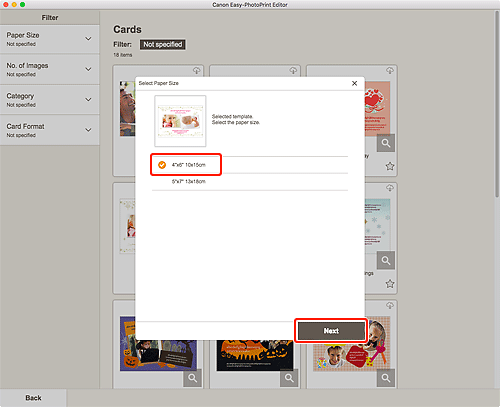Open the purple Halloween card template

(158, 355)
